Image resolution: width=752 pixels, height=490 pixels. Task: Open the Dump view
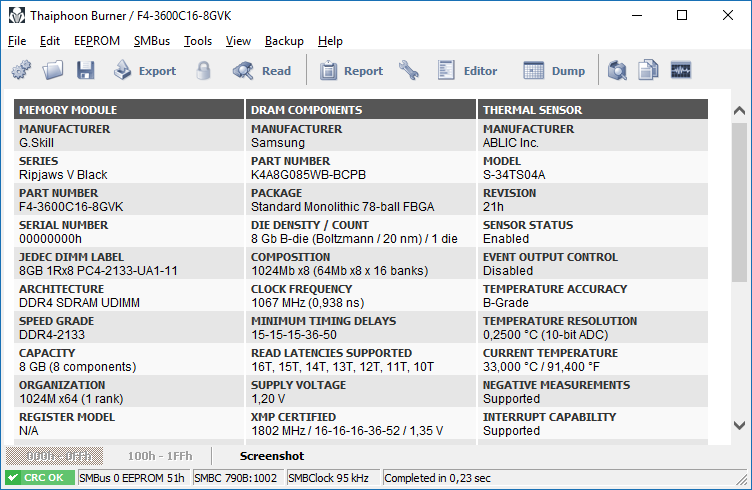[x=554, y=71]
